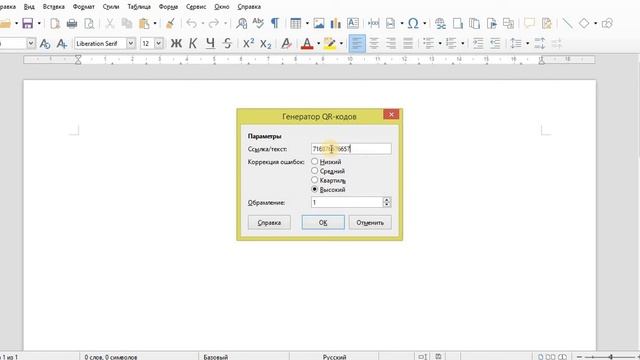Open the Формат menu
The height and width of the screenshot is (360, 640).
(x=84, y=7)
